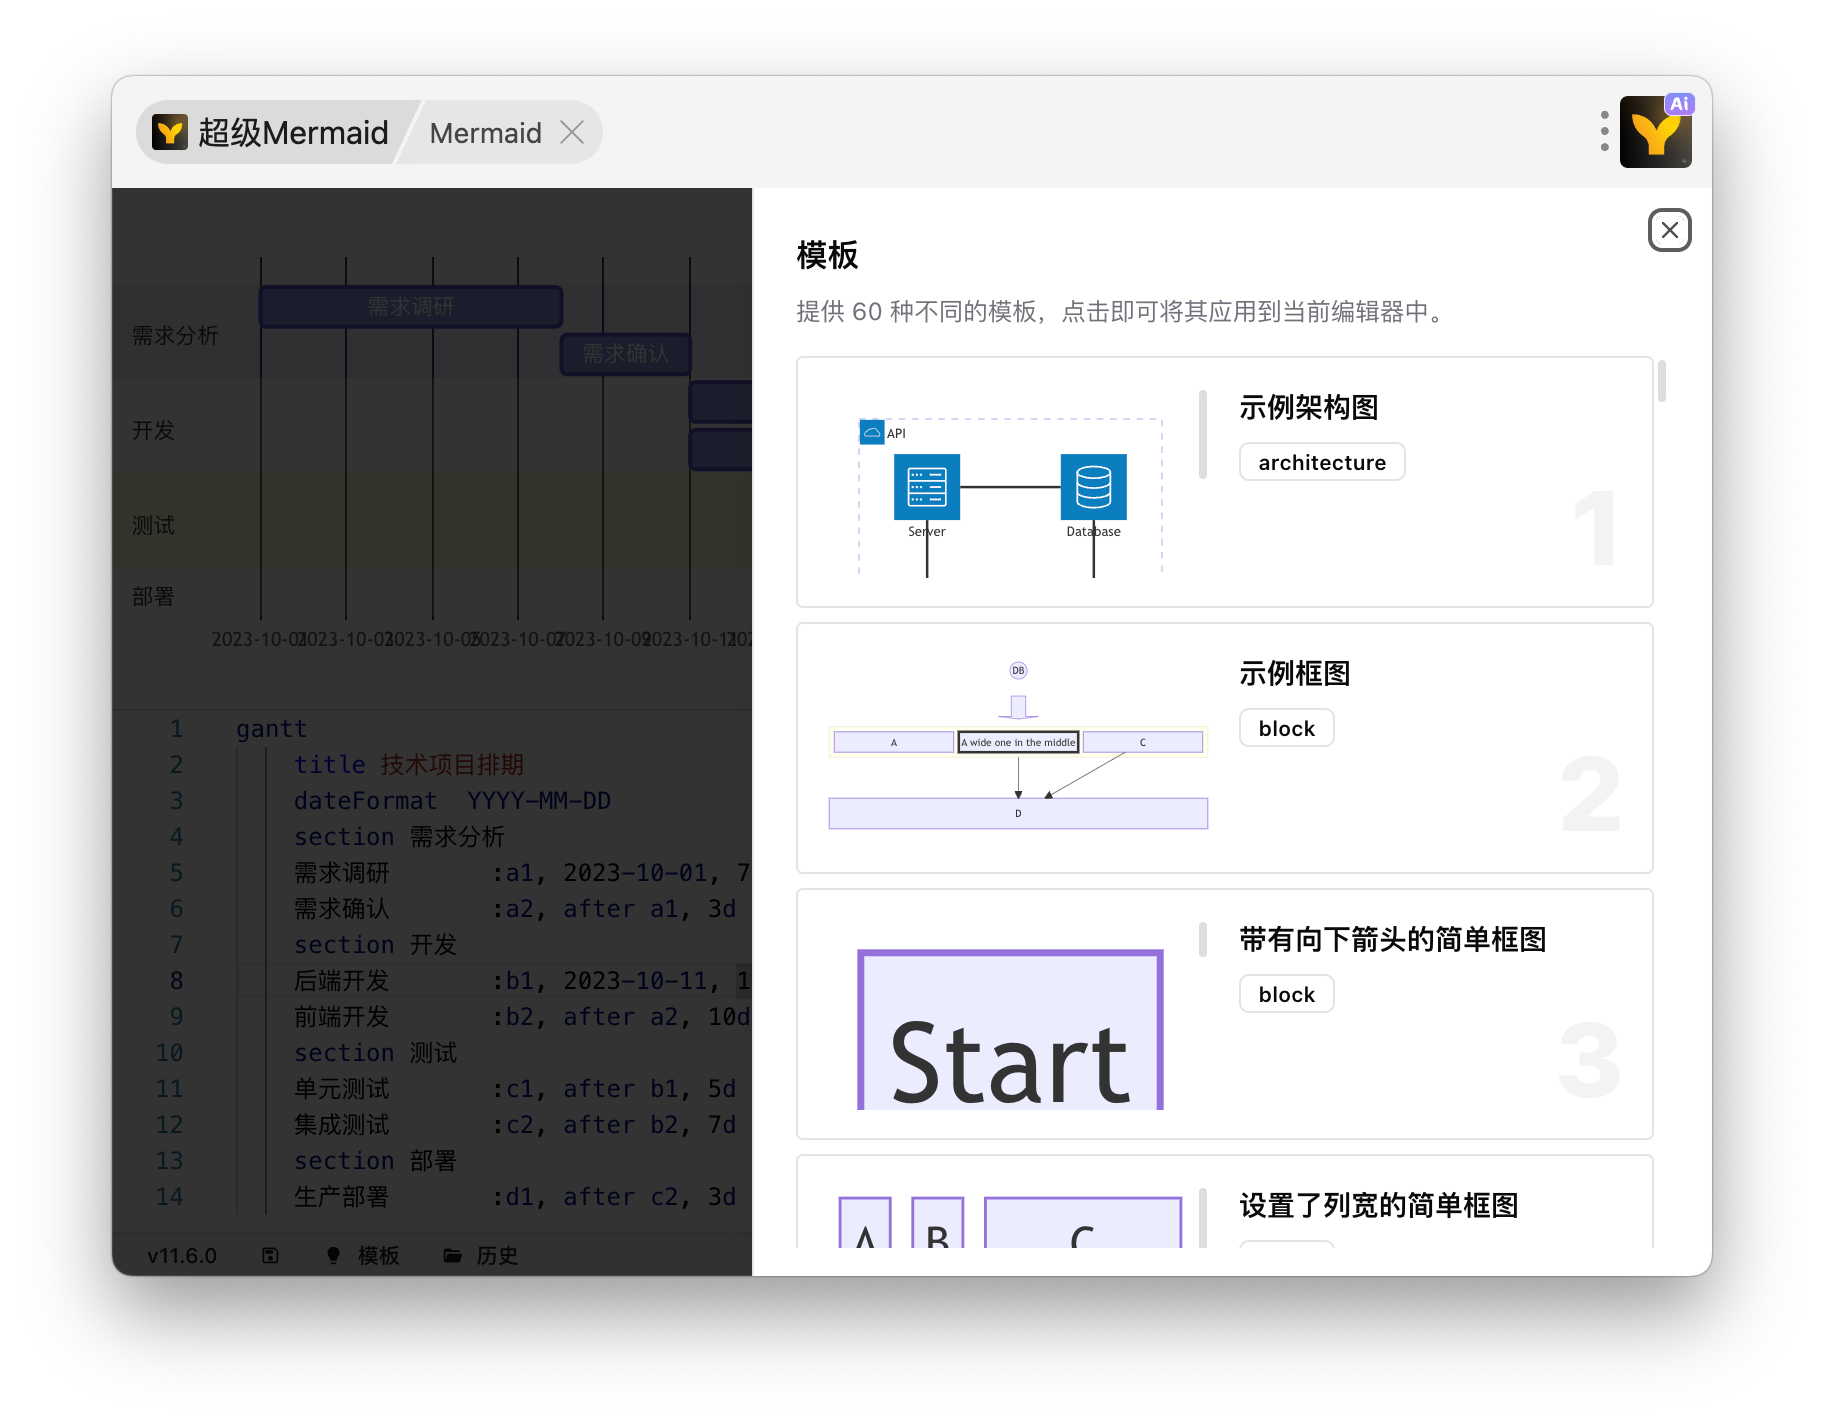Click the section 部署 code line

pyautogui.click(x=375, y=1161)
